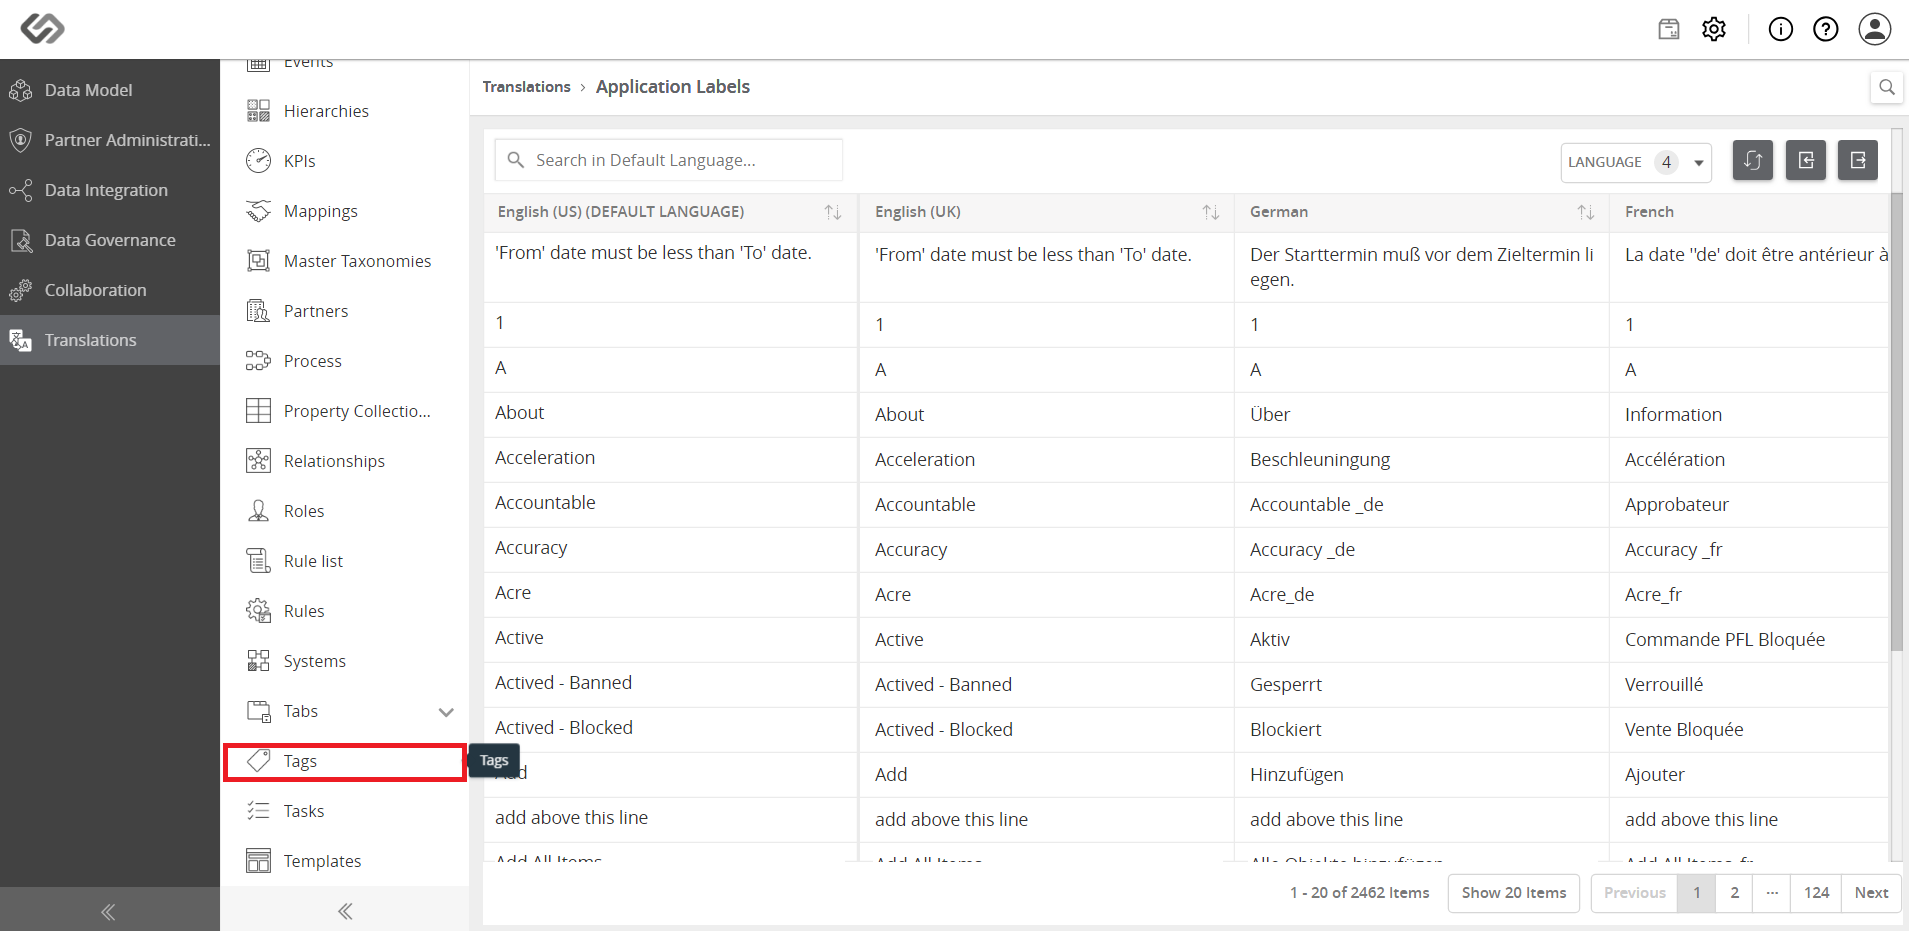Click the pagination ellipsis button
Image resolution: width=1909 pixels, height=931 pixels.
click(x=1772, y=893)
